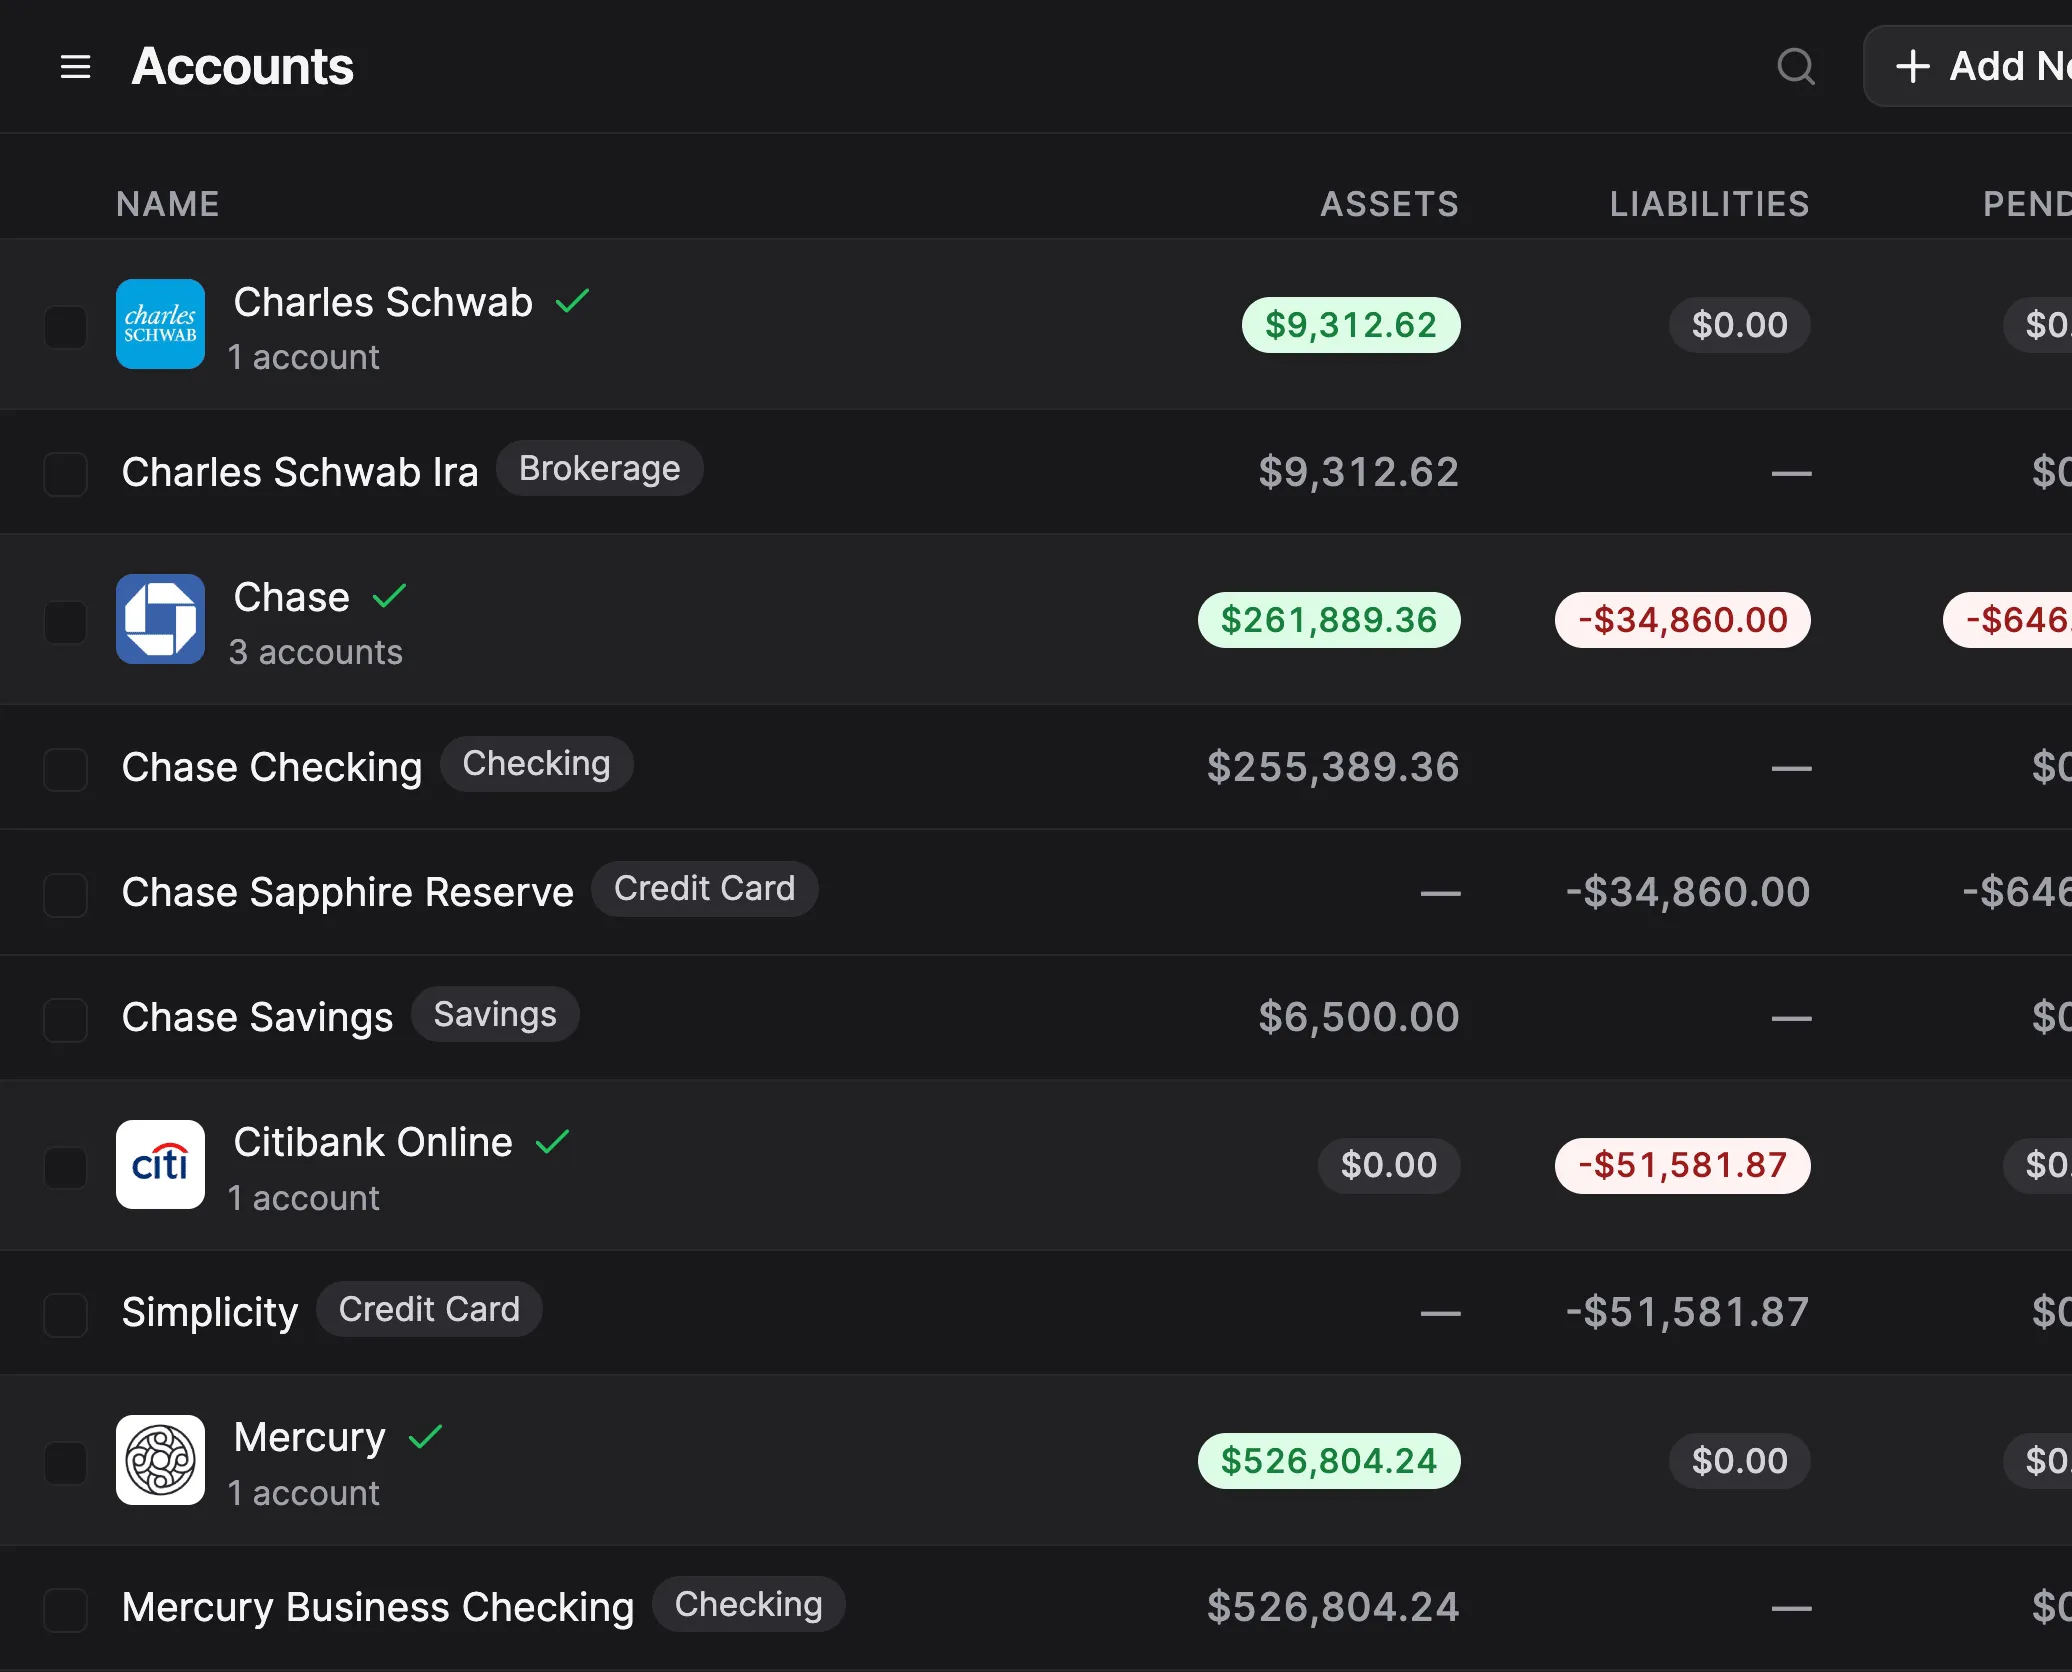Click the Citibank logo icon
2072x1672 pixels.
coord(160,1165)
